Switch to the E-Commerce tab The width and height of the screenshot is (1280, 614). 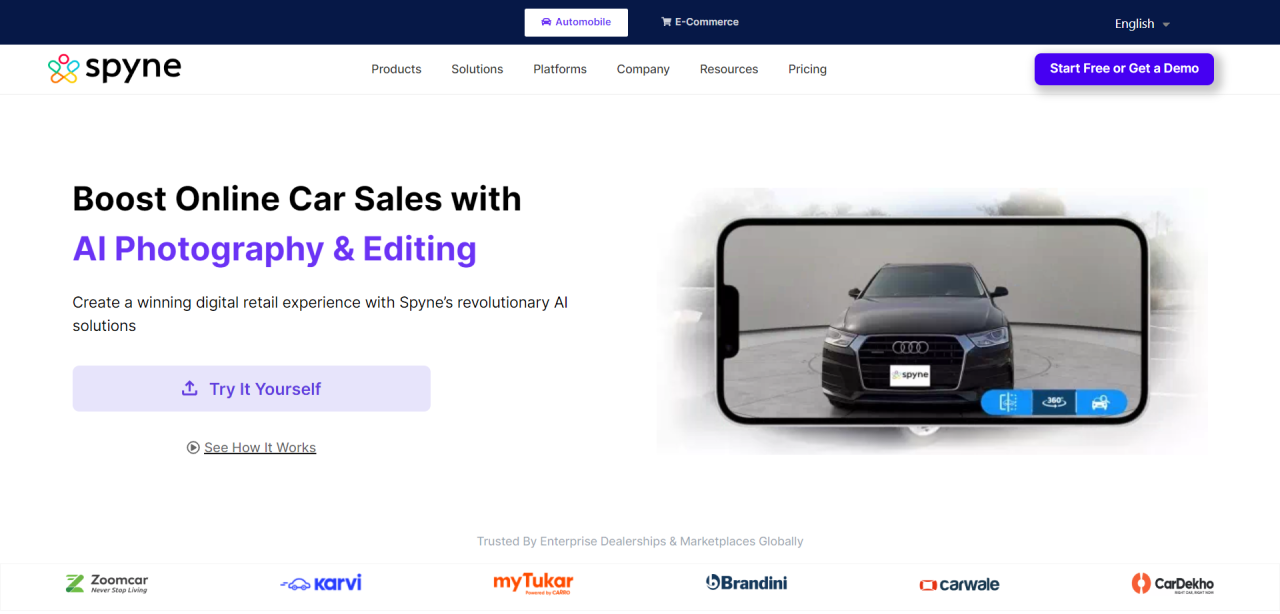[700, 22]
